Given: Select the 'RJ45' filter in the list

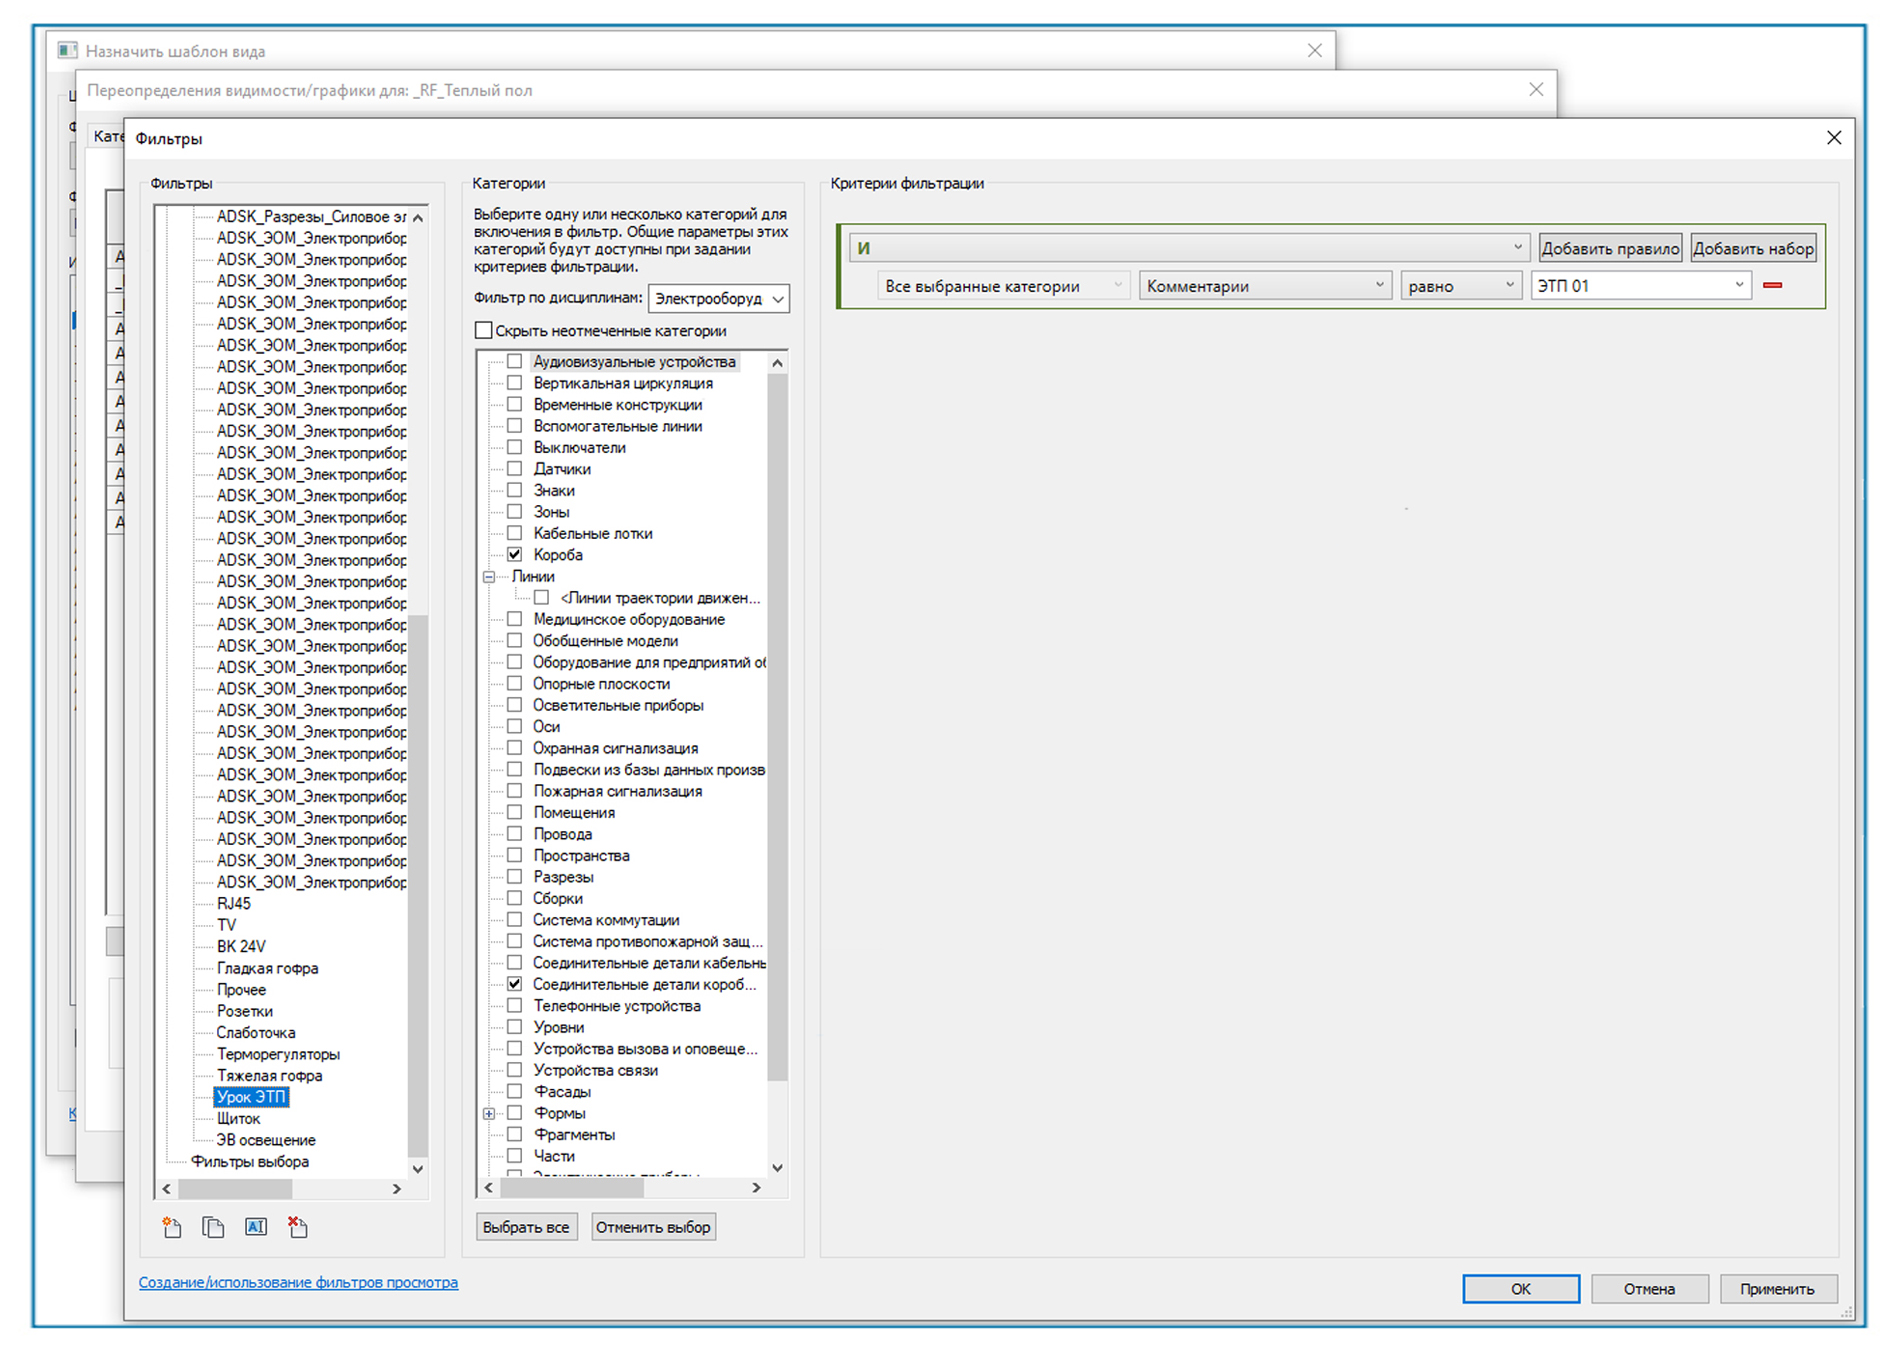Looking at the screenshot, I should (x=234, y=904).
